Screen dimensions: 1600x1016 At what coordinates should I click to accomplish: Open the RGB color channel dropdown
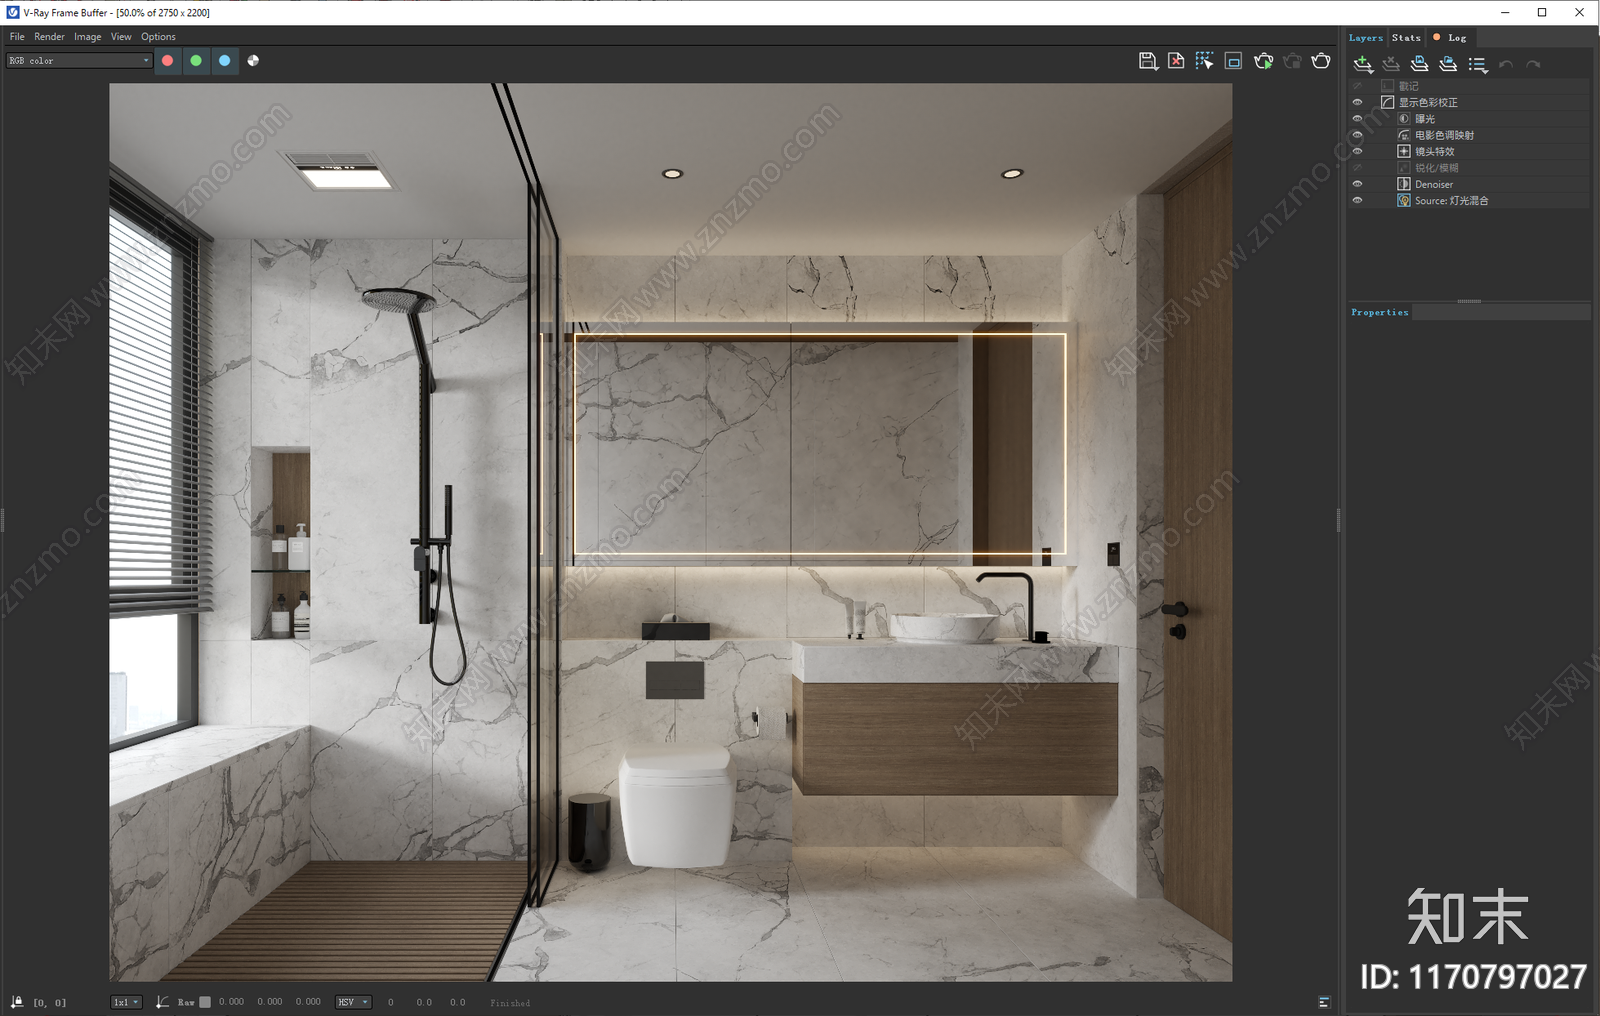79,61
